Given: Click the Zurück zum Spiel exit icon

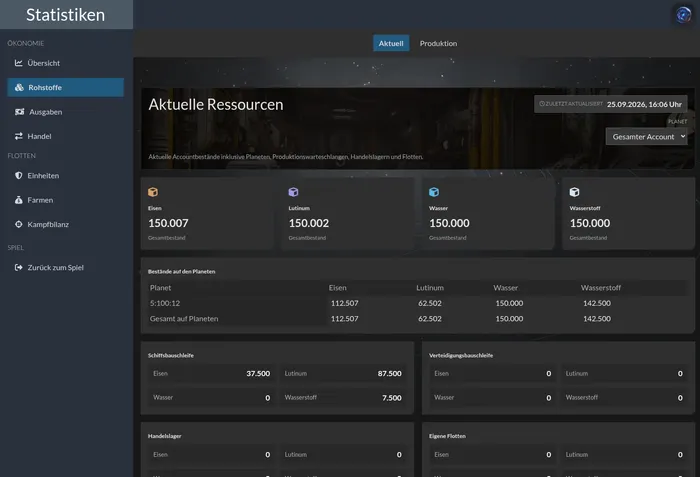Looking at the screenshot, I should coord(18,268).
